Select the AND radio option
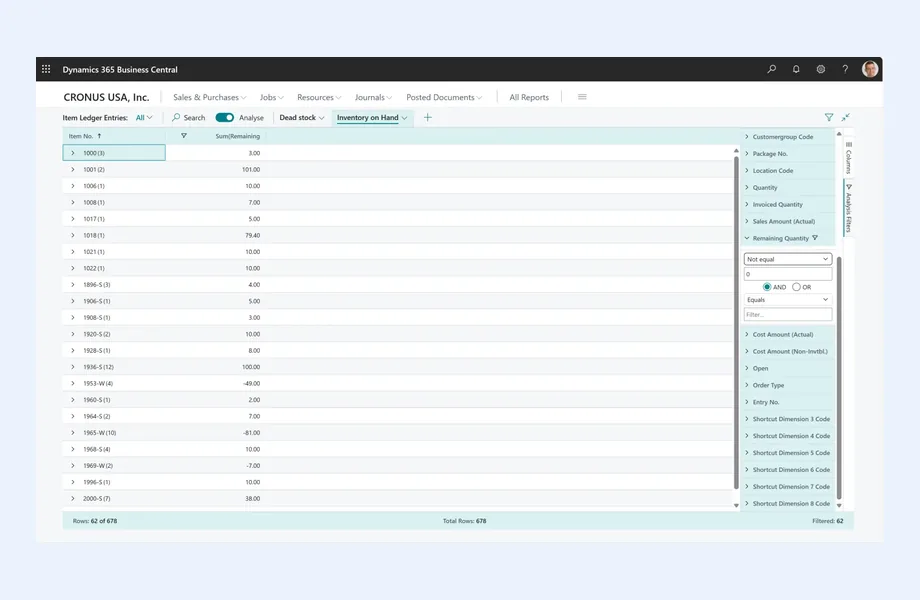The height and width of the screenshot is (600, 920). point(767,287)
